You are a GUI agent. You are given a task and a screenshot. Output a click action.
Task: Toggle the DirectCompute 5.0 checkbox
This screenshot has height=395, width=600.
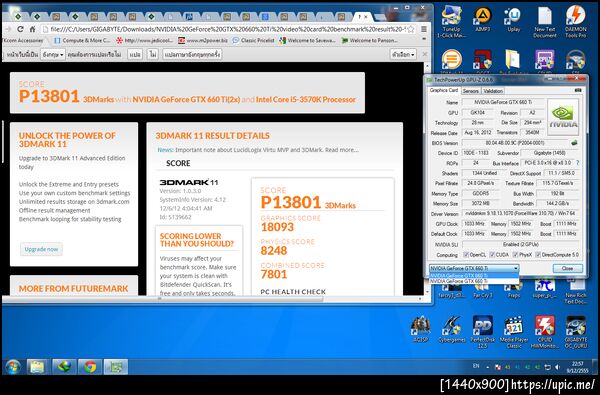coord(538,255)
